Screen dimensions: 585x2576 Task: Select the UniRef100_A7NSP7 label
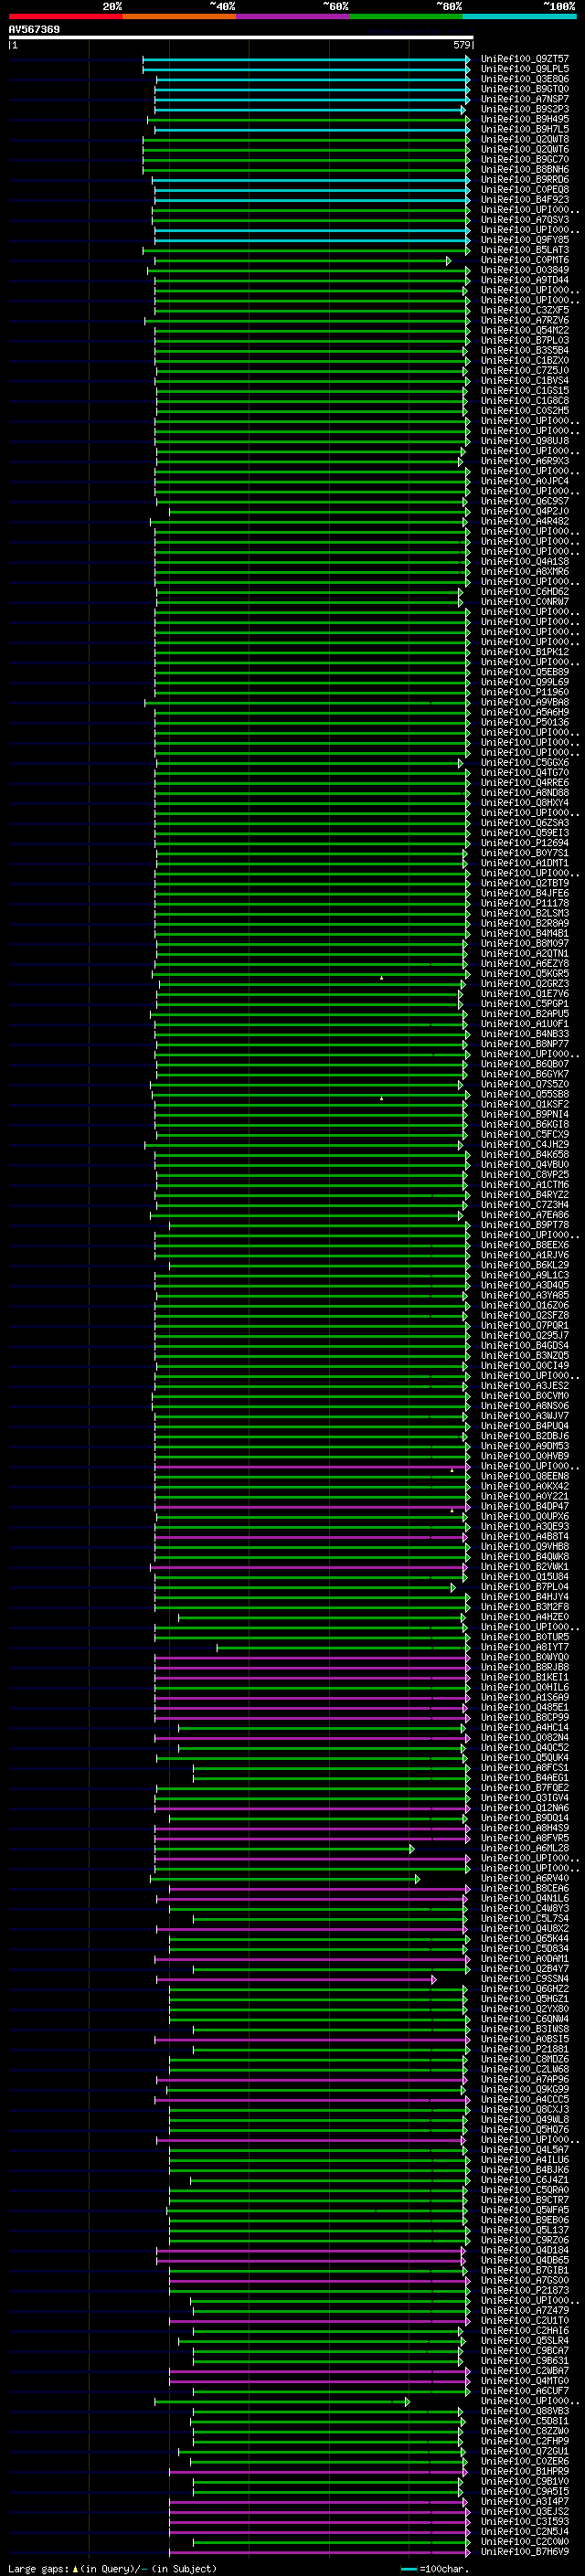[x=525, y=99]
